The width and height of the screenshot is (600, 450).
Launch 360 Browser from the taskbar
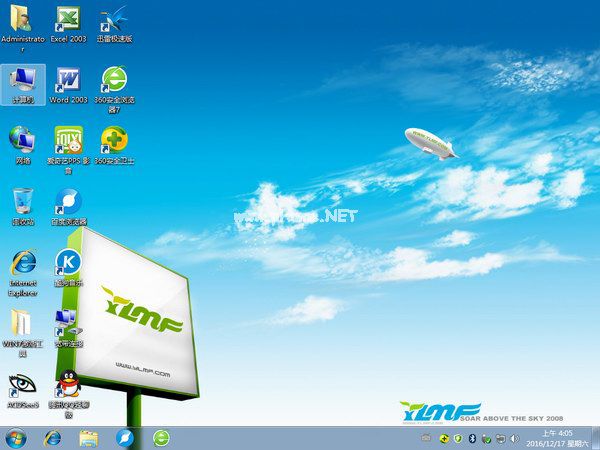[x=161, y=439]
